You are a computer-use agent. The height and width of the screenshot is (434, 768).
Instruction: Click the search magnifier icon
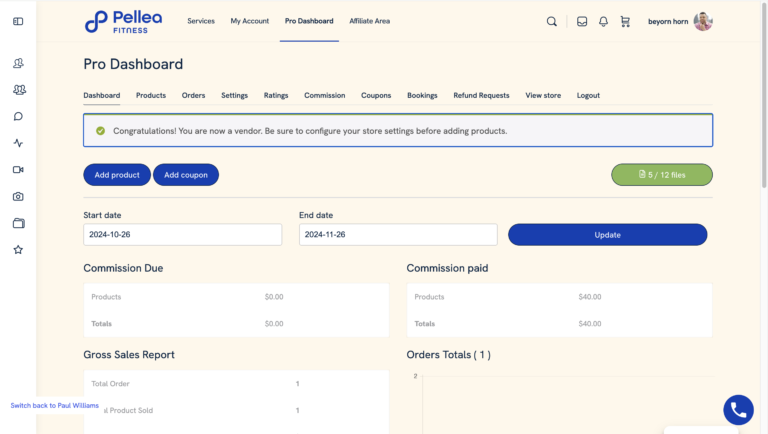[x=552, y=22]
